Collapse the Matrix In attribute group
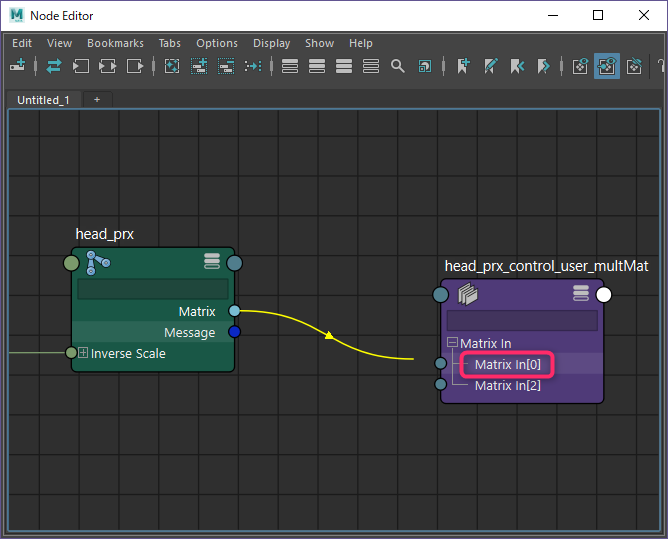 pyautogui.click(x=453, y=344)
